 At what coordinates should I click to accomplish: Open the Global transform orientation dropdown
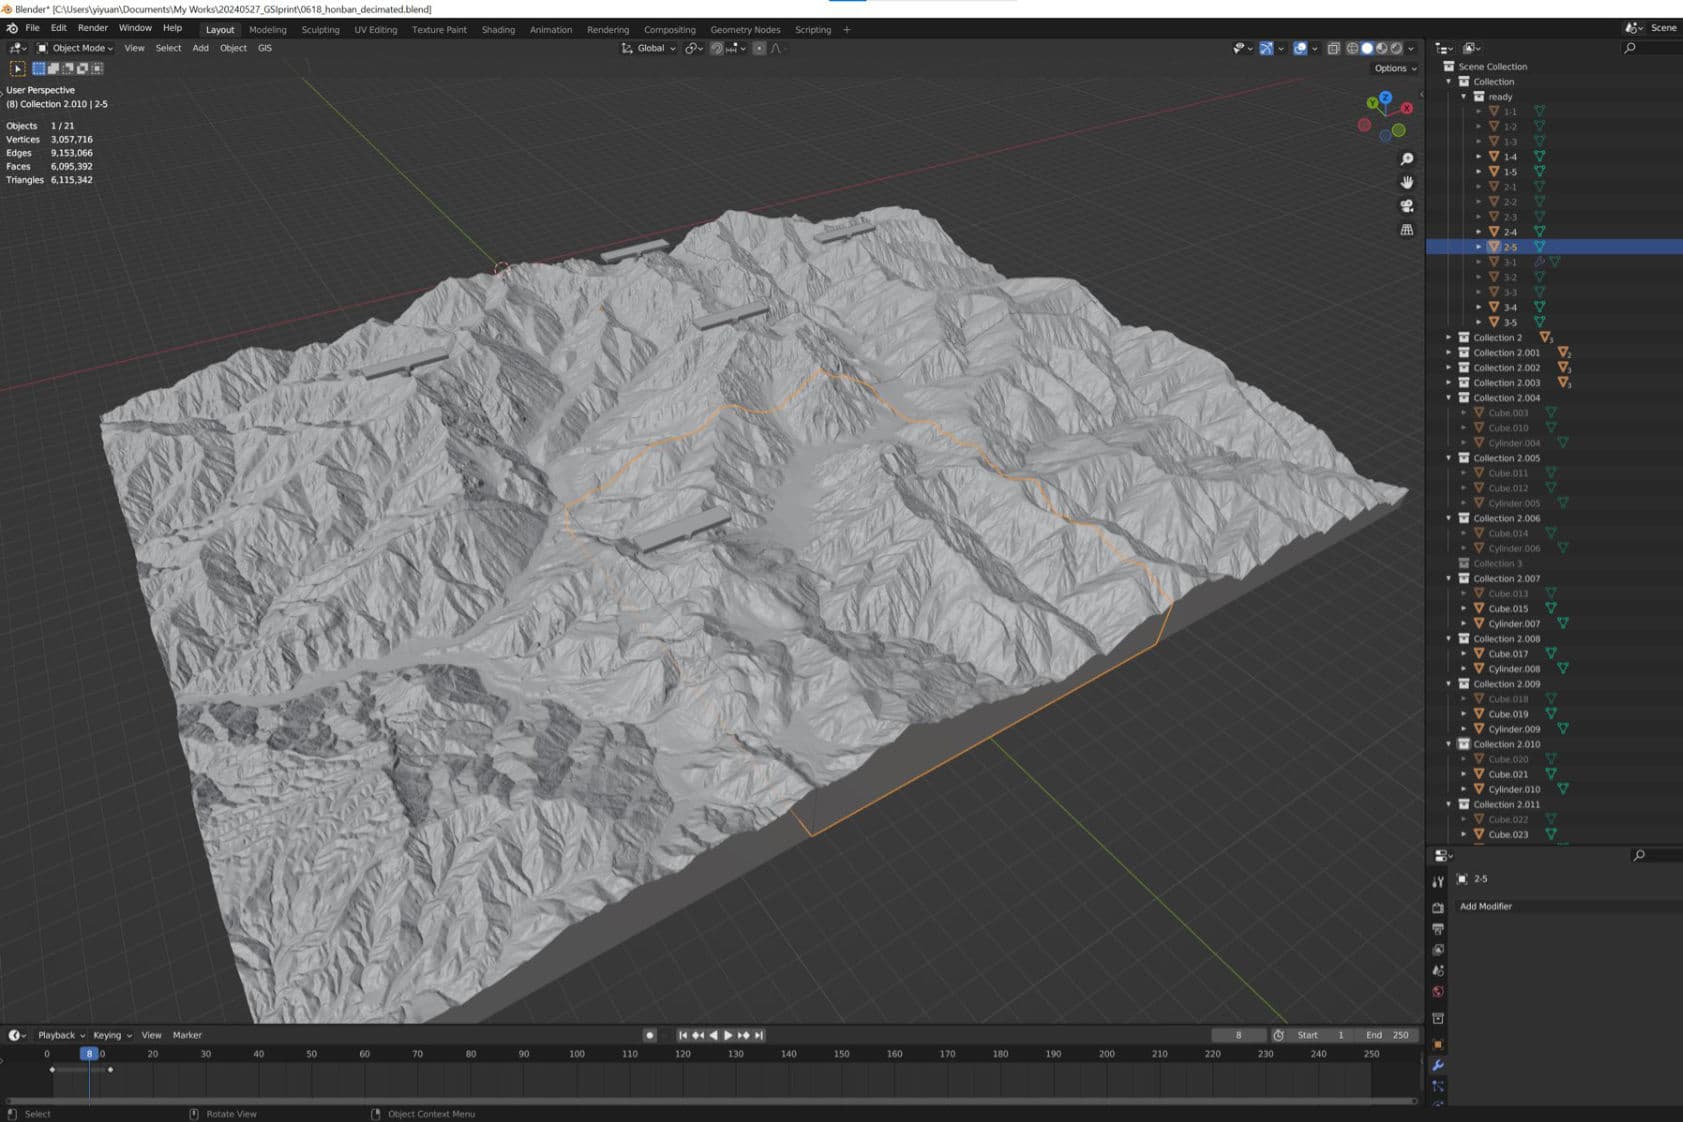(x=648, y=48)
